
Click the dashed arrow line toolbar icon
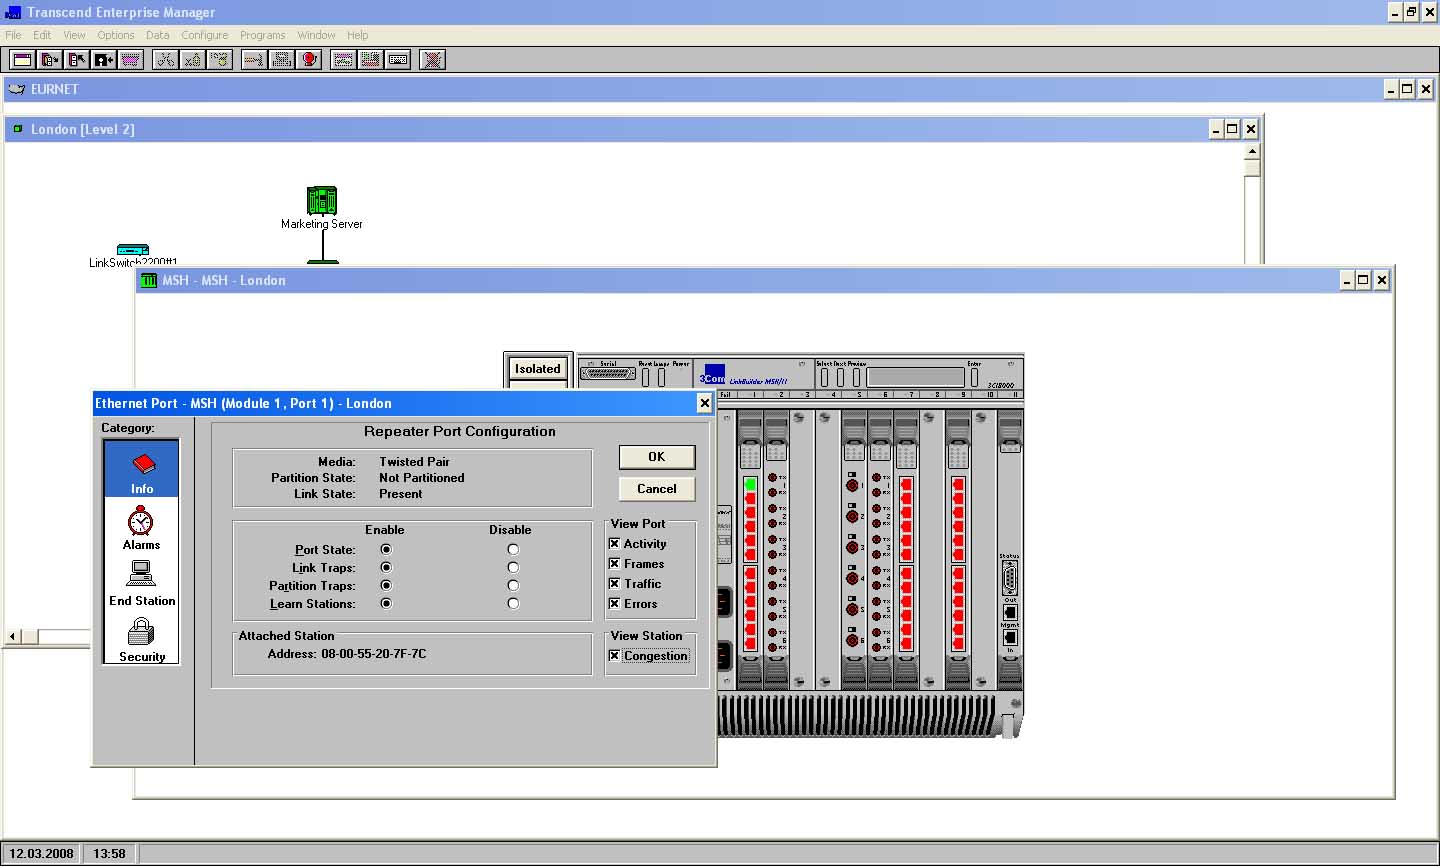point(254,60)
